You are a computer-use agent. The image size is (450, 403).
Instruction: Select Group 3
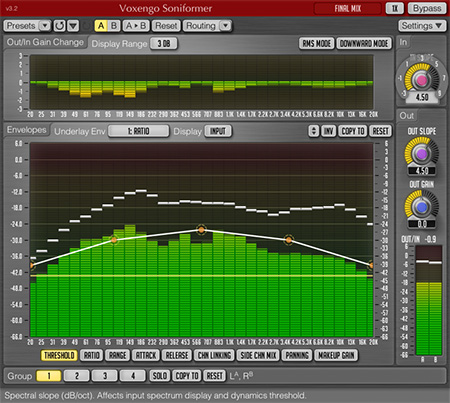[105, 376]
